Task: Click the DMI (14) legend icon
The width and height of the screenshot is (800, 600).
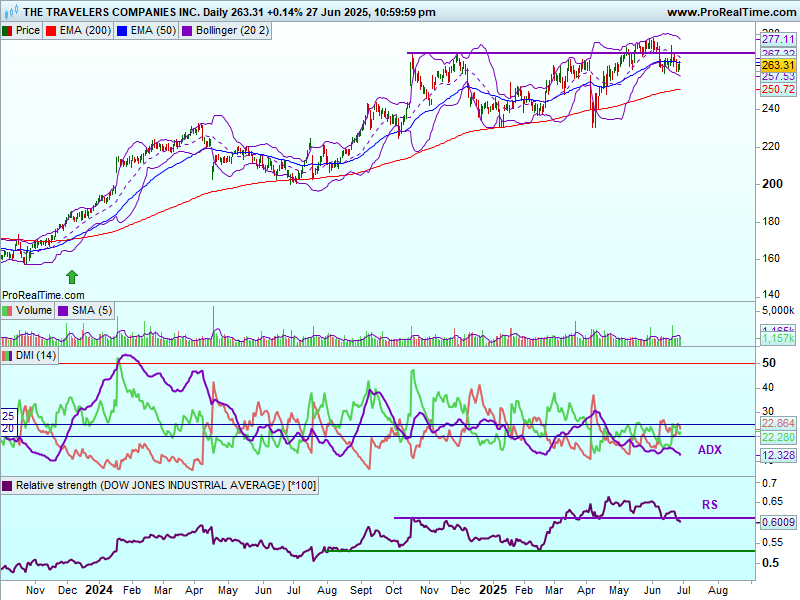Action: [x=8, y=355]
